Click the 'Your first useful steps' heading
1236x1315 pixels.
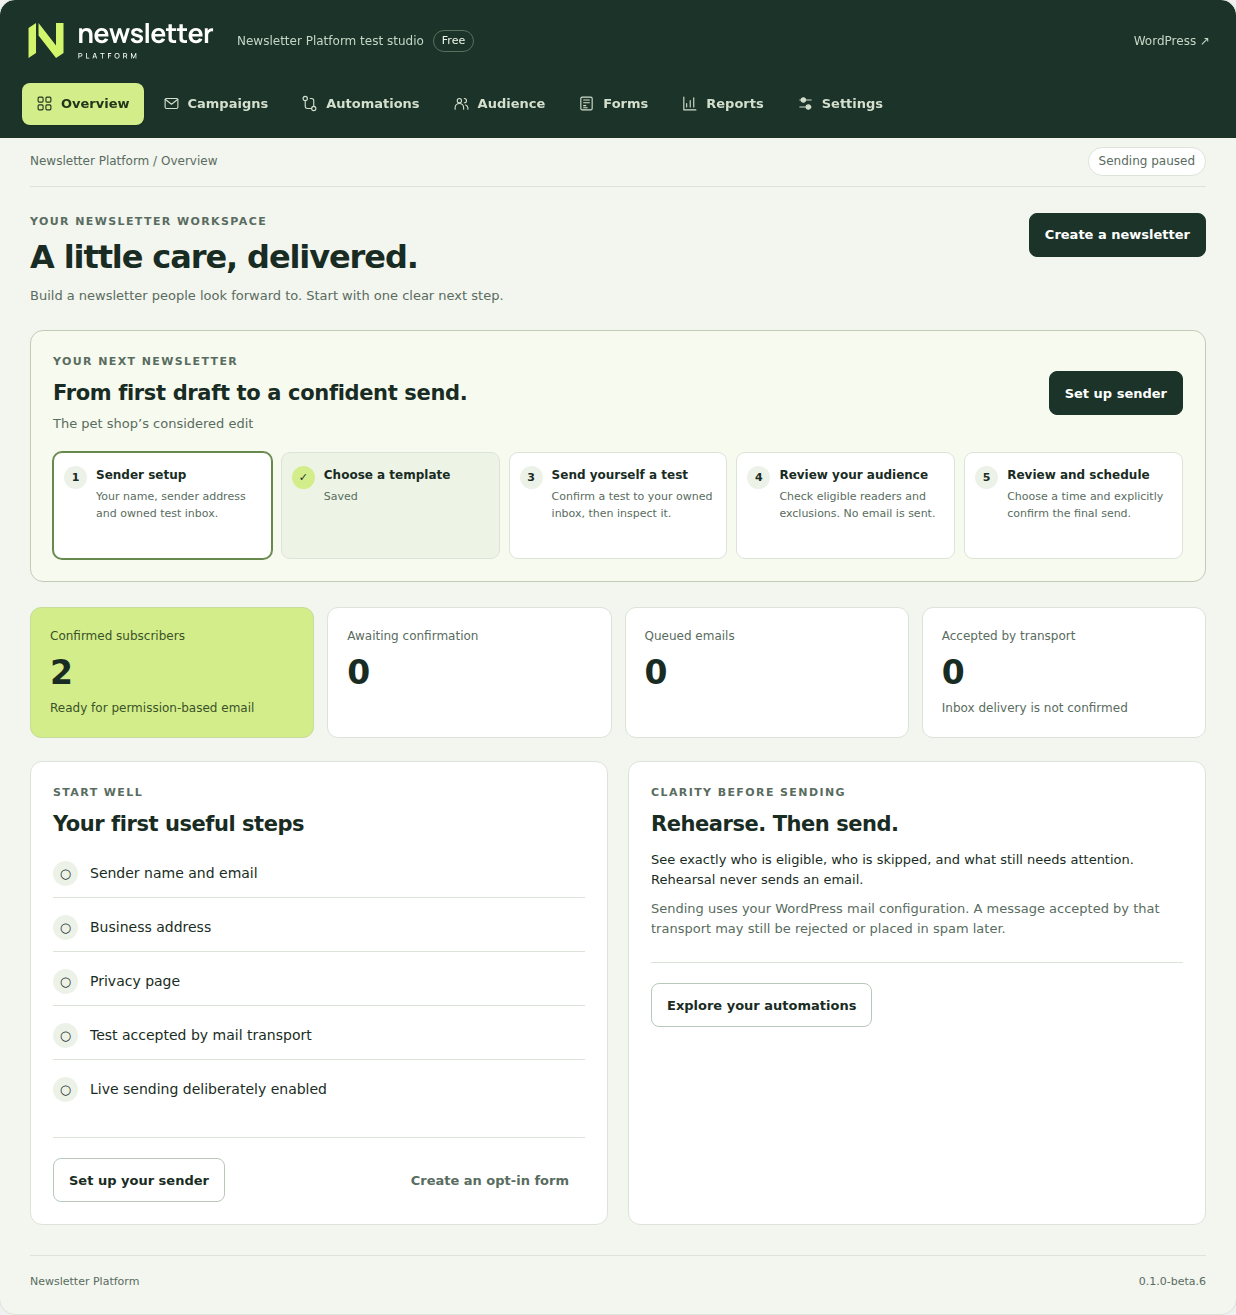click(x=179, y=824)
